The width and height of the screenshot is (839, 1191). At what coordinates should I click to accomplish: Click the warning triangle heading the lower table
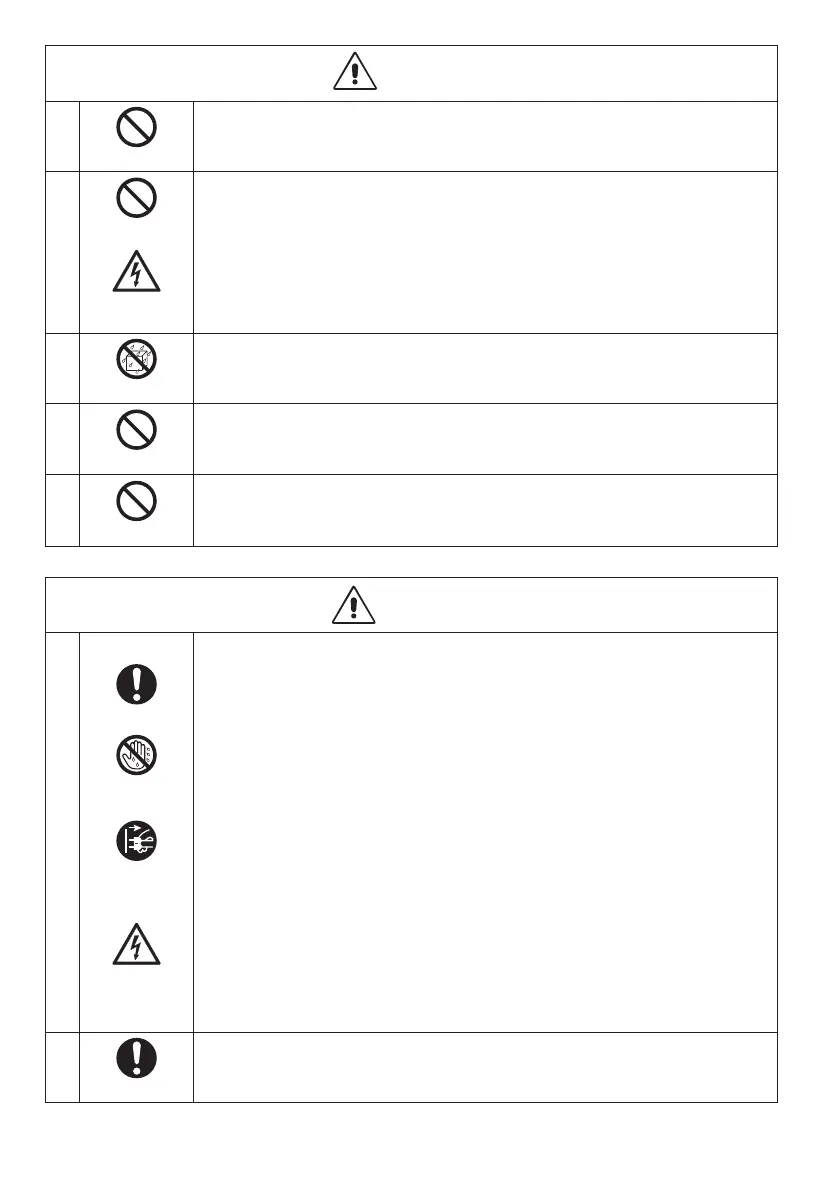[x=353, y=605]
